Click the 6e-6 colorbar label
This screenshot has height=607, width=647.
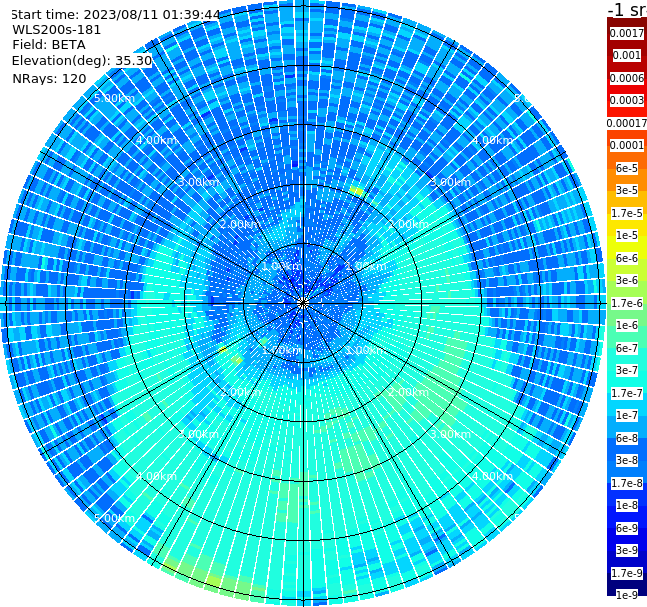(x=627, y=258)
